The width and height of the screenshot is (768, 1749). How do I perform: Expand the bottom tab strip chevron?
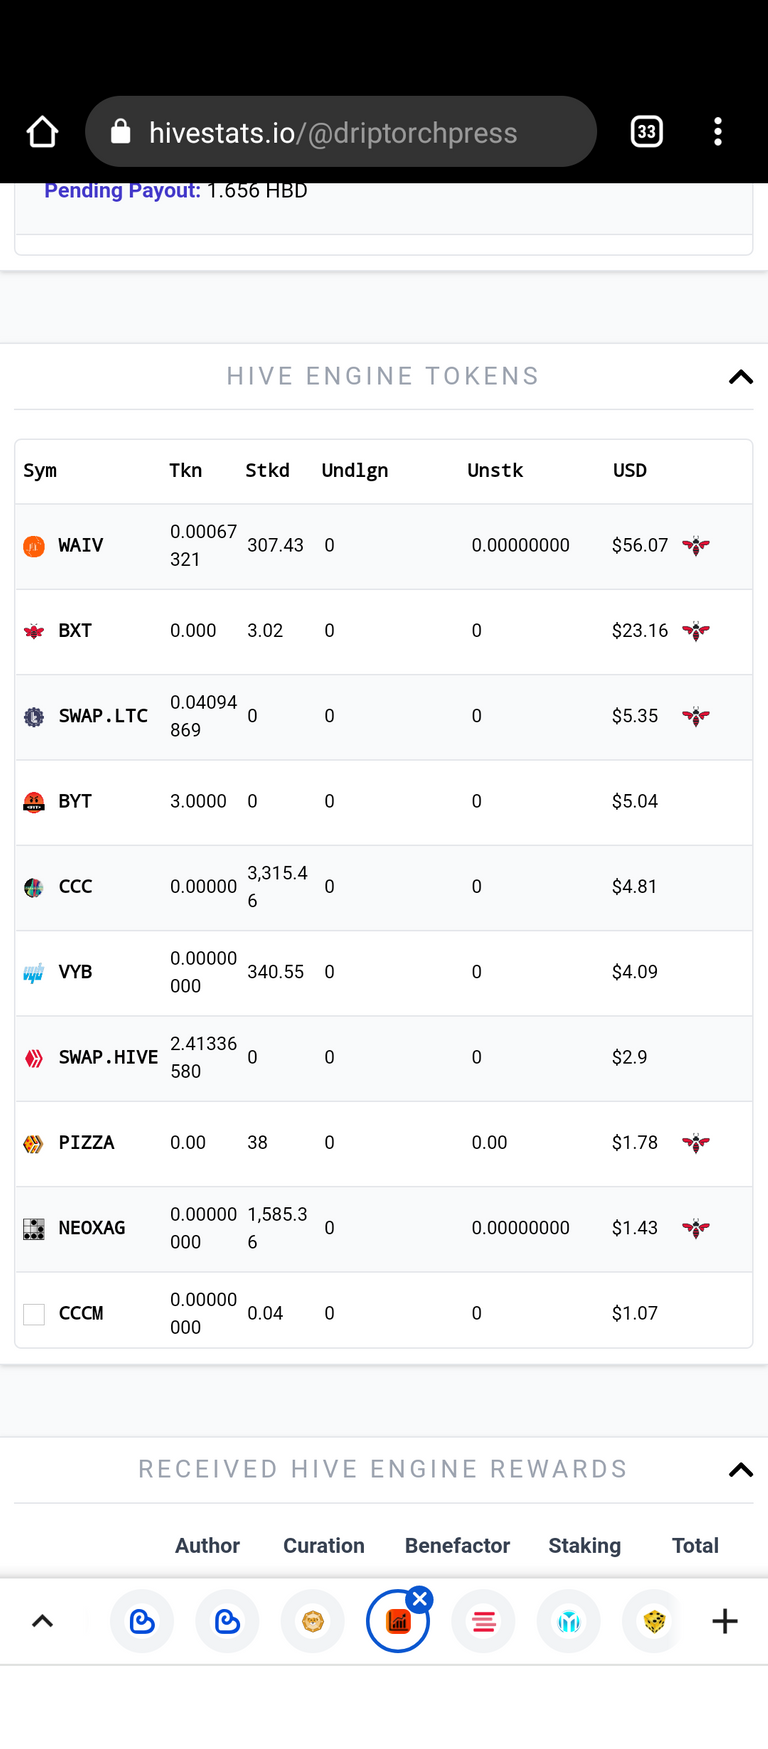(42, 1622)
